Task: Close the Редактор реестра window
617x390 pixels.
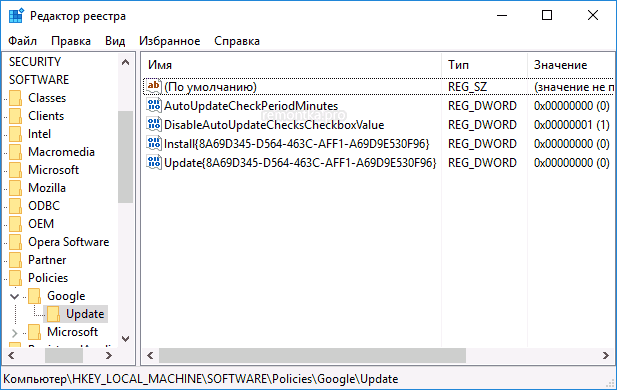Action: 593,16
